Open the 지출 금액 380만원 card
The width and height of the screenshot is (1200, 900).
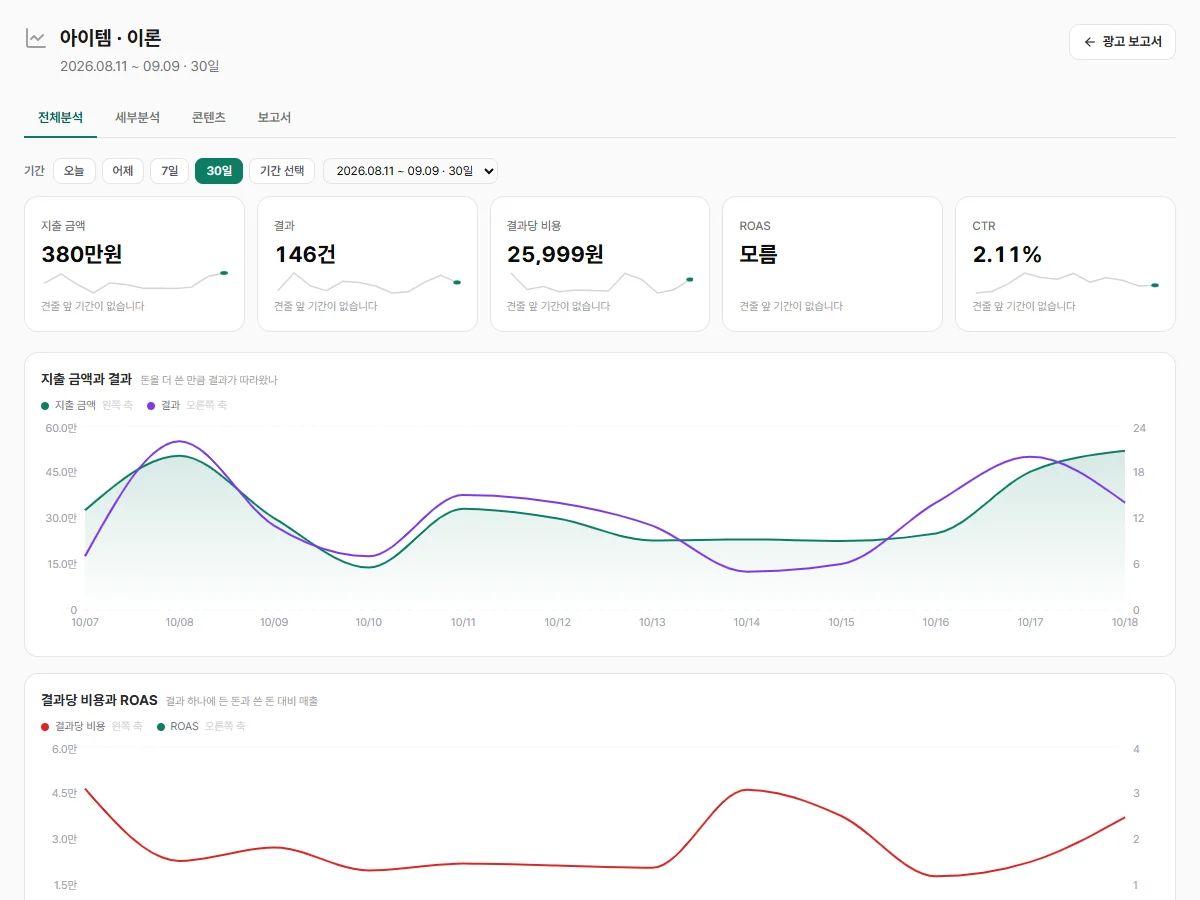[134, 264]
